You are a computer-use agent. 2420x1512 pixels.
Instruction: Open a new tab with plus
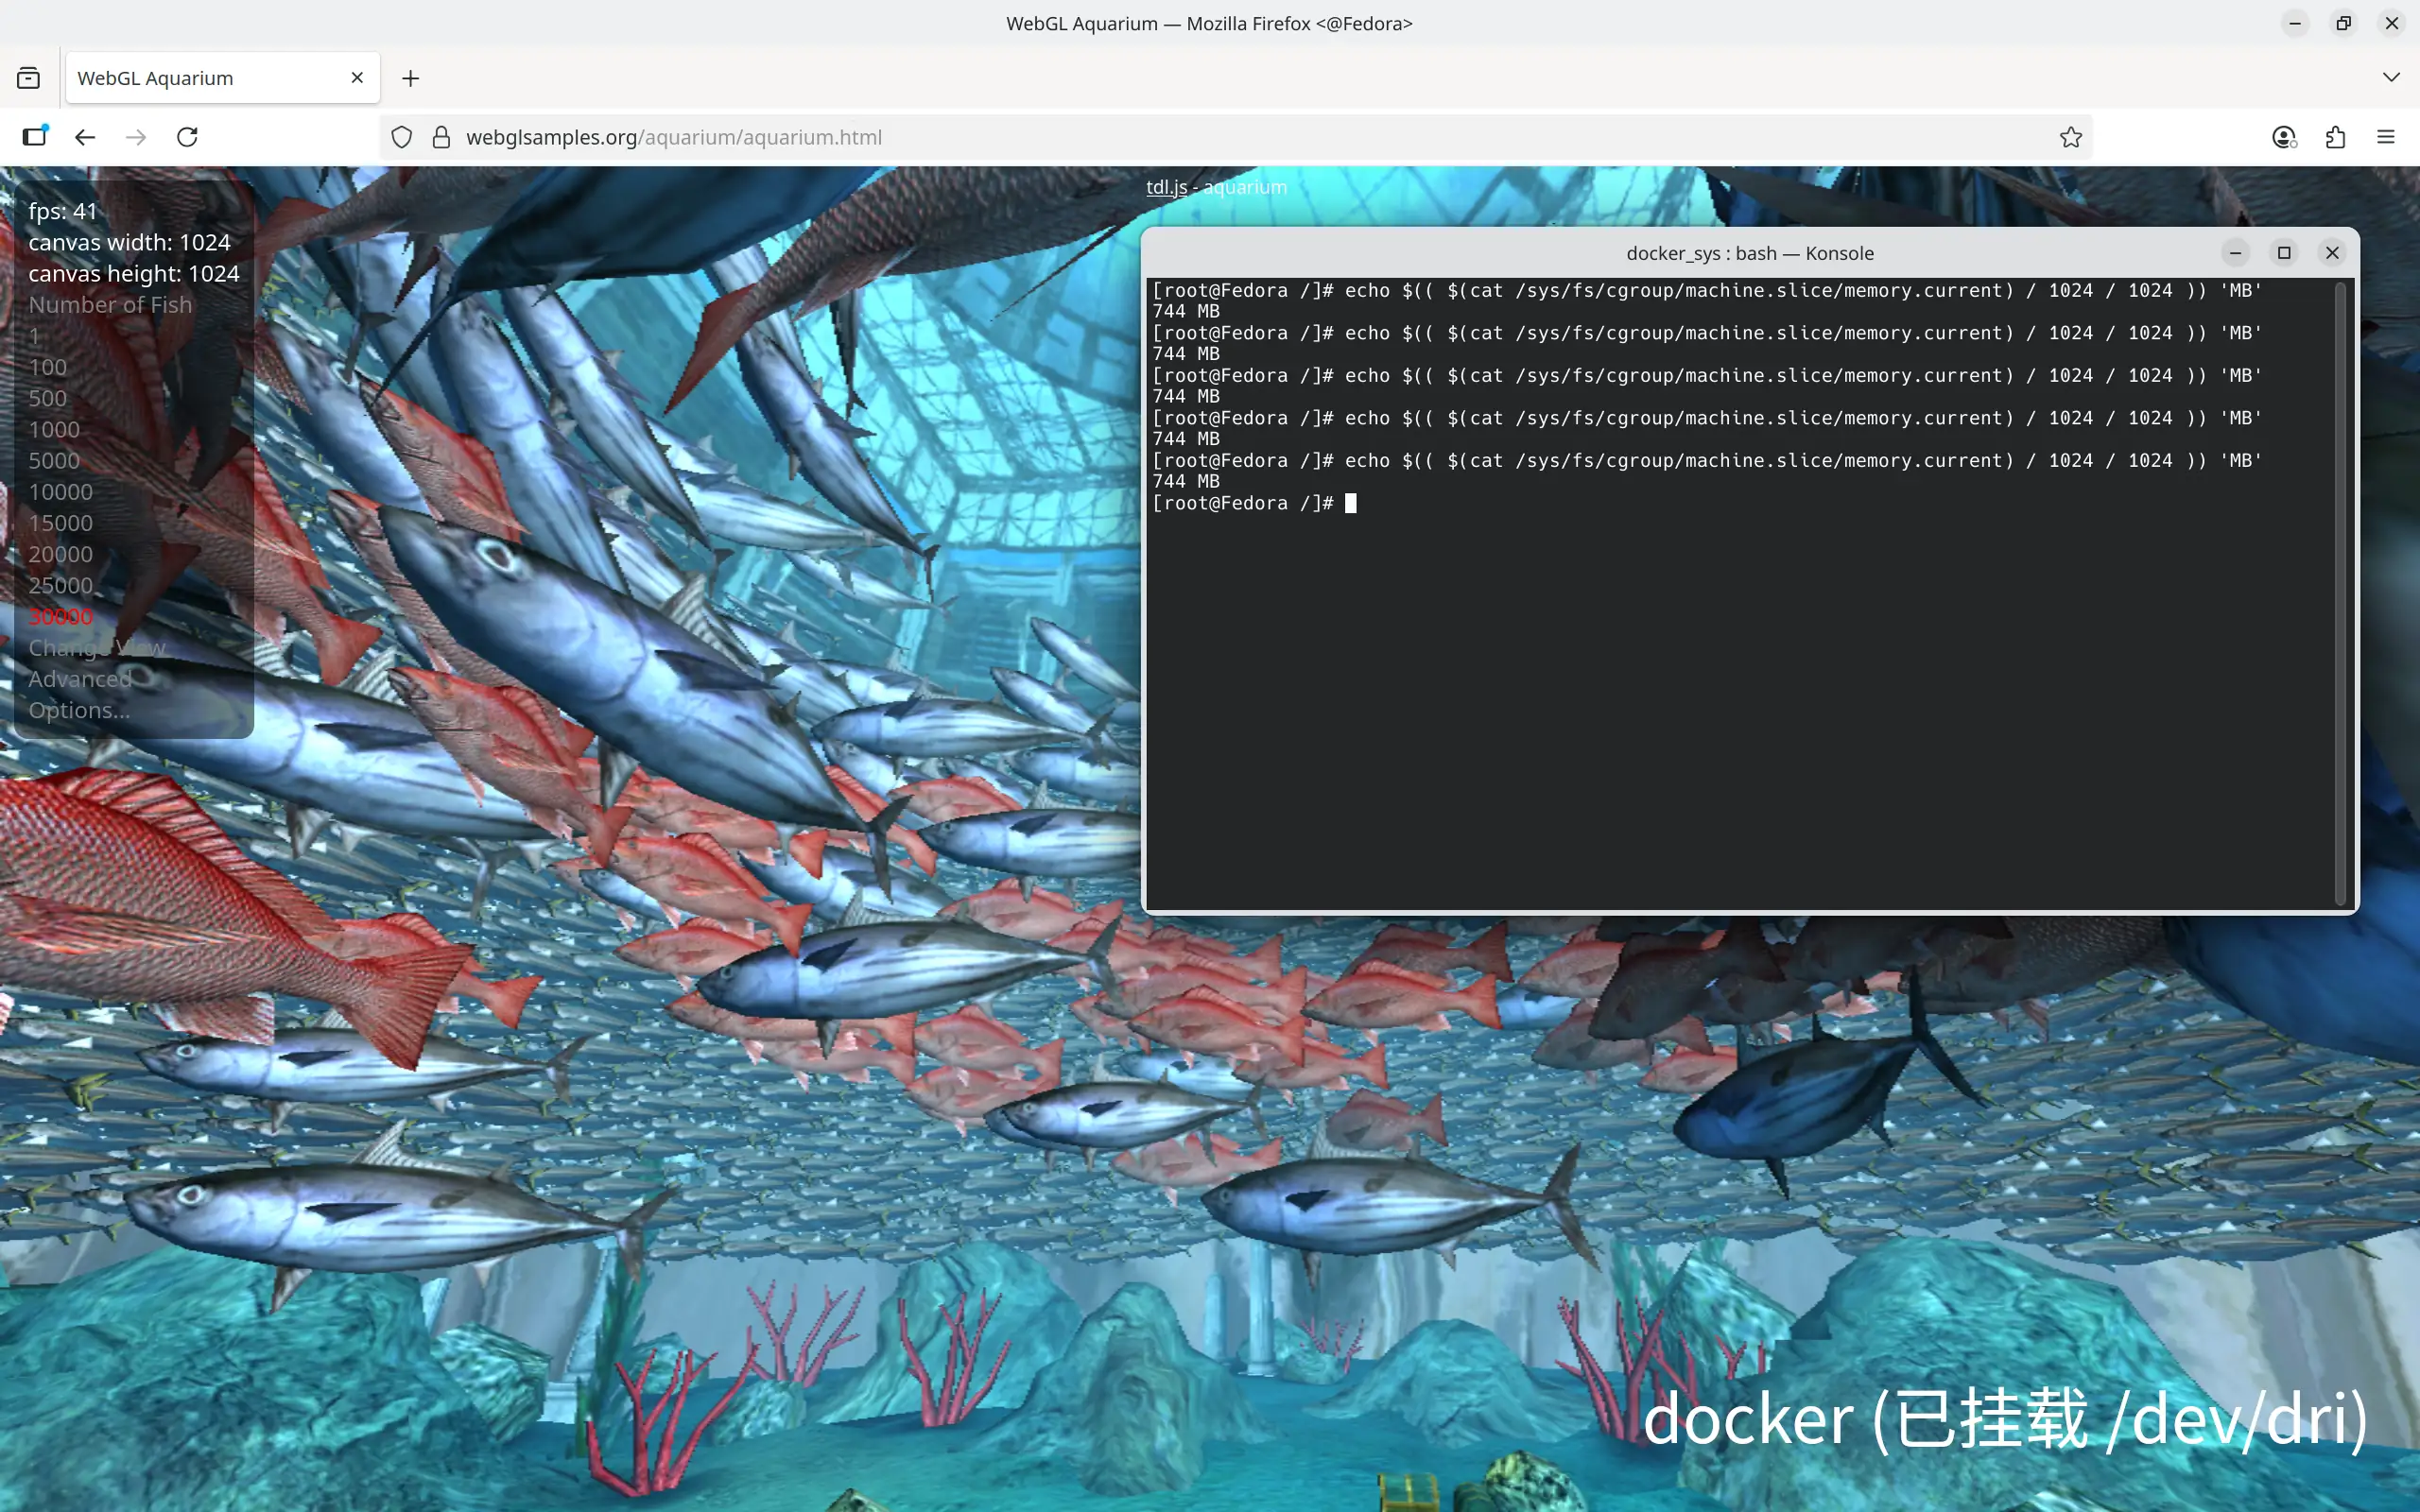410,78
